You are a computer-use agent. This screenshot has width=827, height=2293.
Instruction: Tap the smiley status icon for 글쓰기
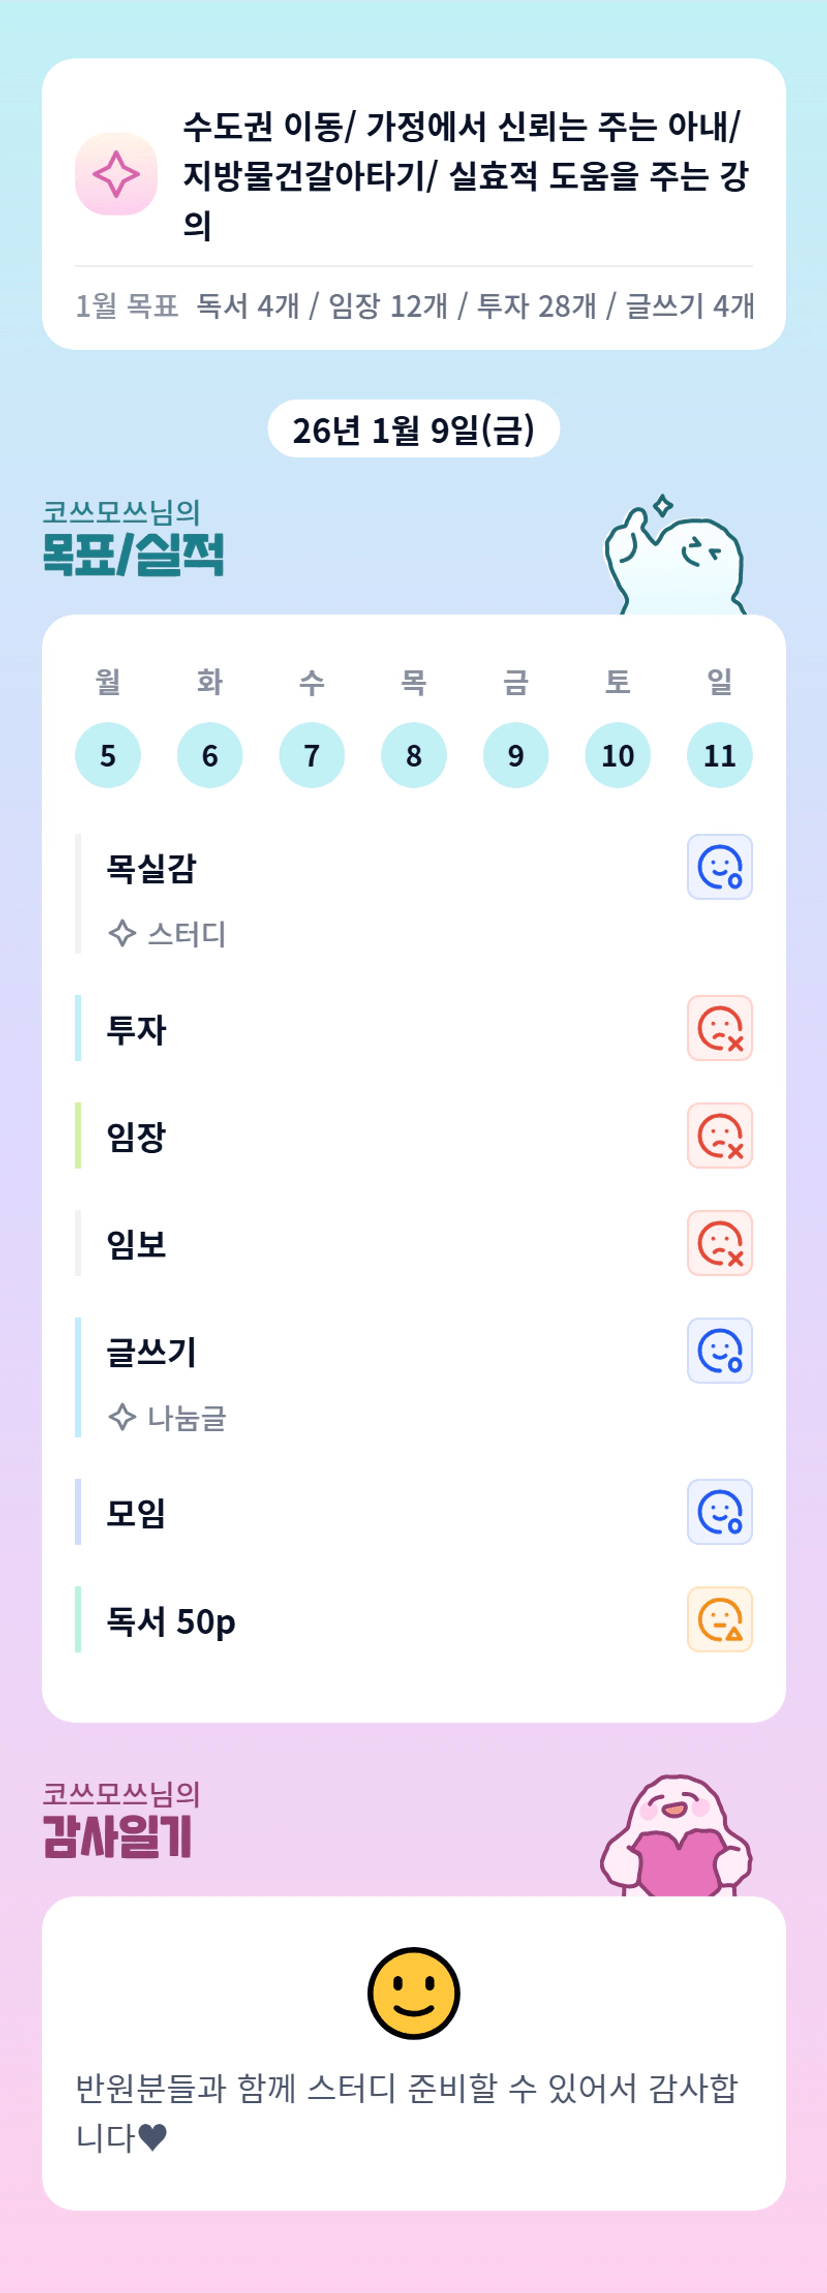click(x=719, y=1351)
